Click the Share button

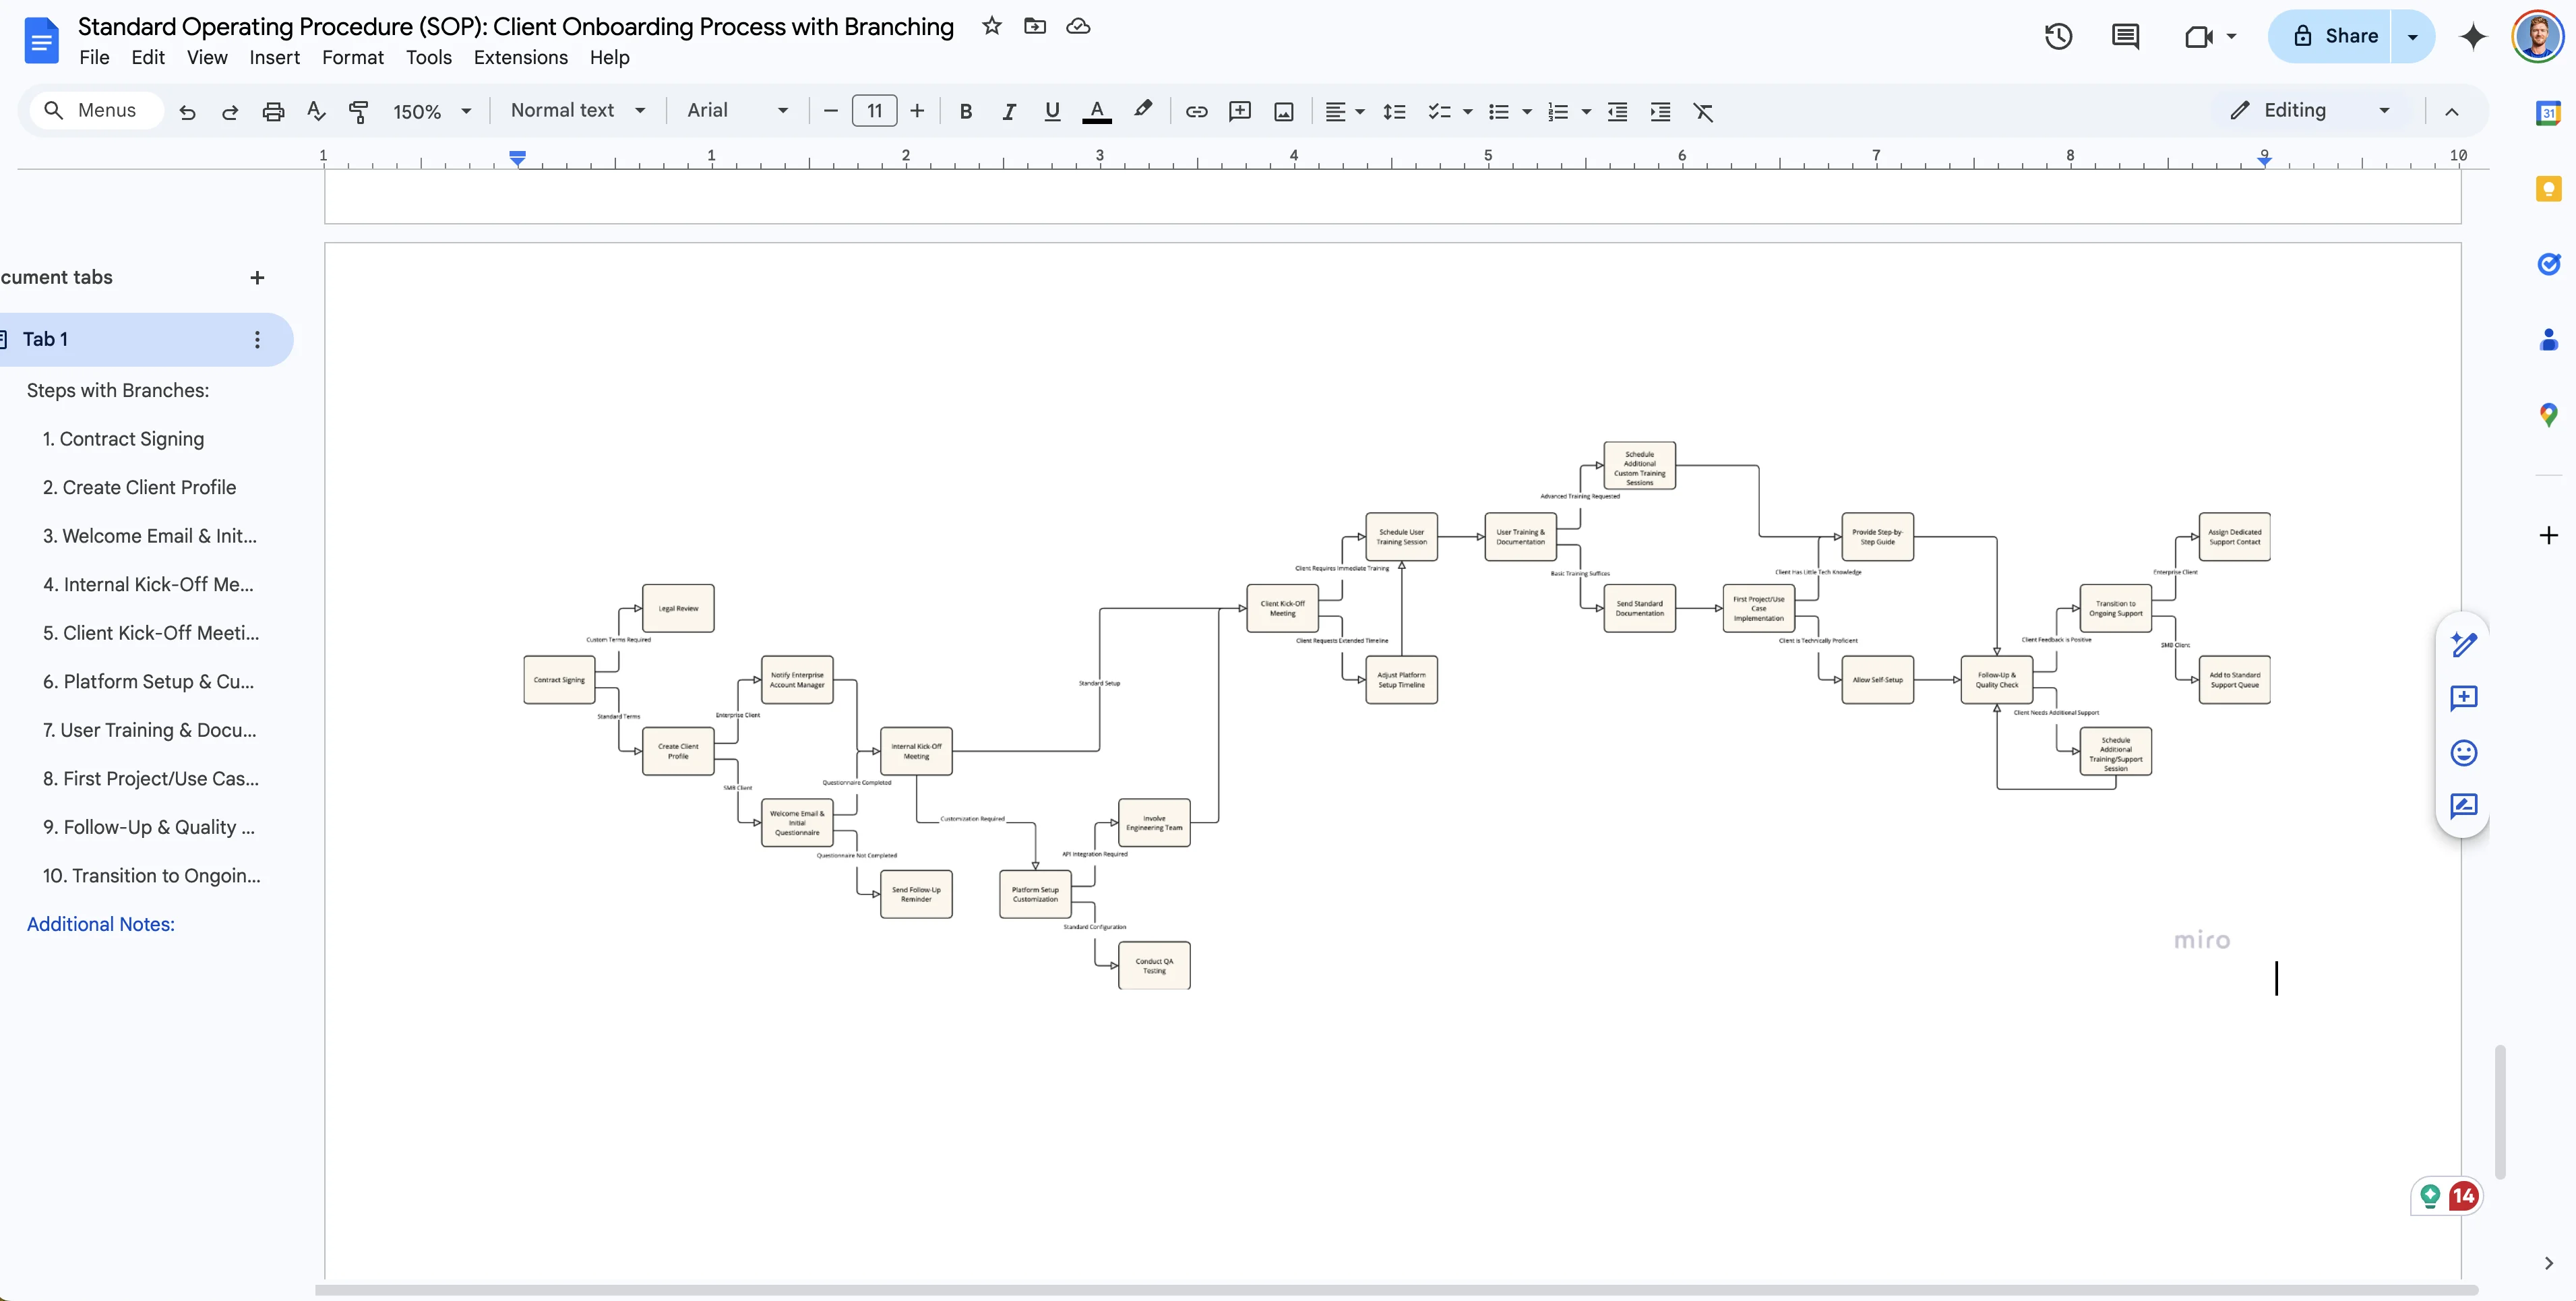point(2334,37)
